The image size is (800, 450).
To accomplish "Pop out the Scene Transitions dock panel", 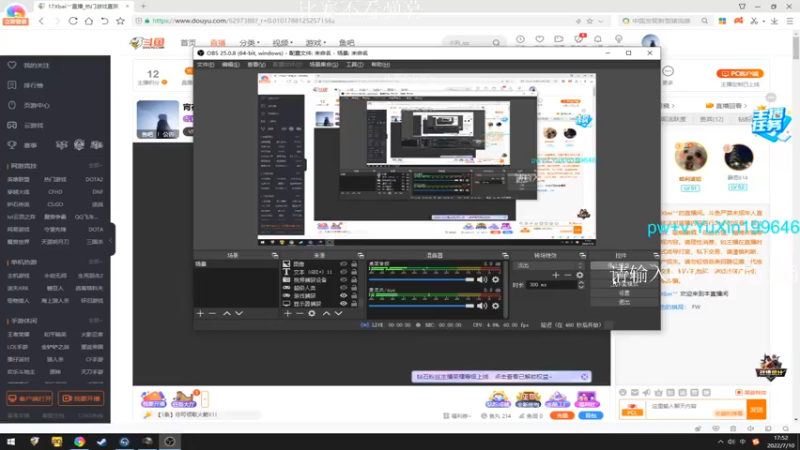I will (x=582, y=255).
